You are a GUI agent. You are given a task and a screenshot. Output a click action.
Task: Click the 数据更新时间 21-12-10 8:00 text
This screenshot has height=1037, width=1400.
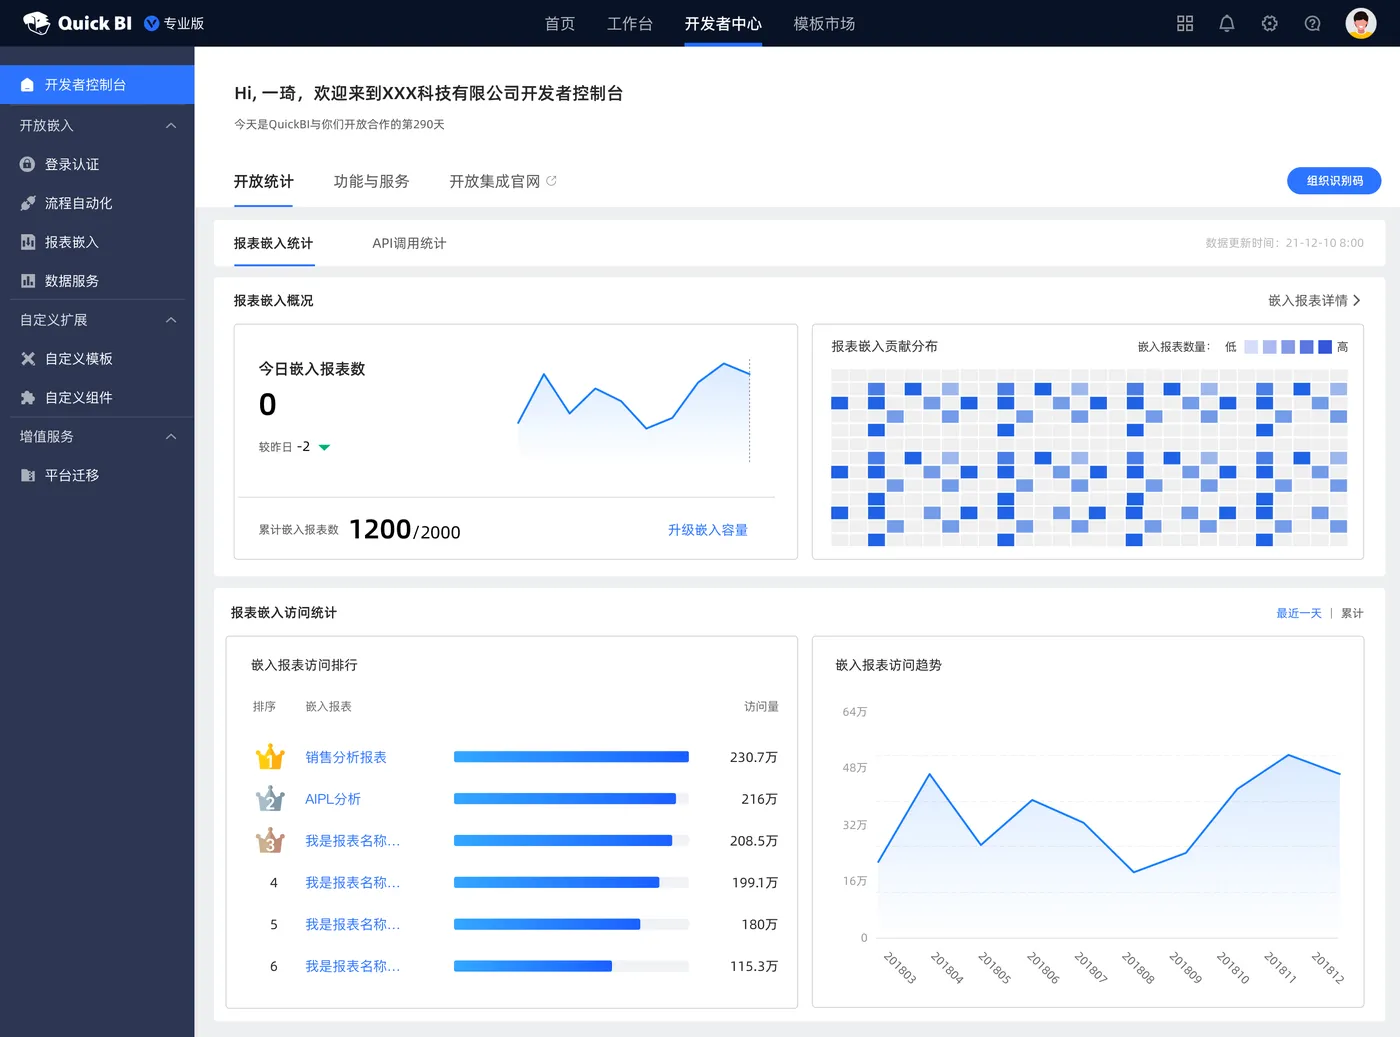pos(1284,243)
